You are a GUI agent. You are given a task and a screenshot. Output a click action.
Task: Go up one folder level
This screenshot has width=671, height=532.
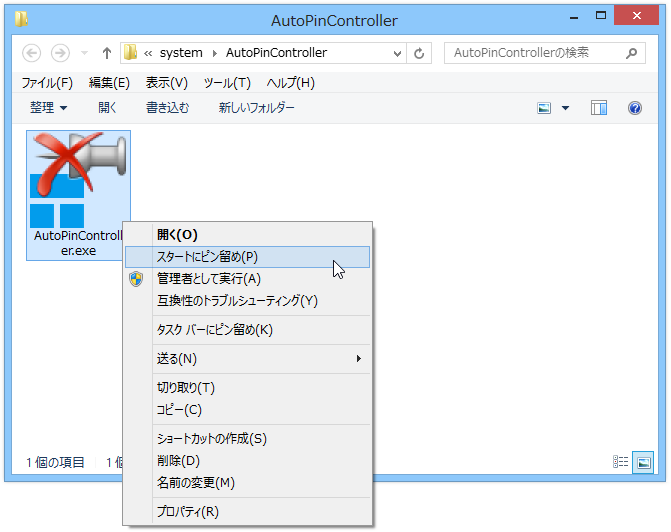[x=107, y=53]
